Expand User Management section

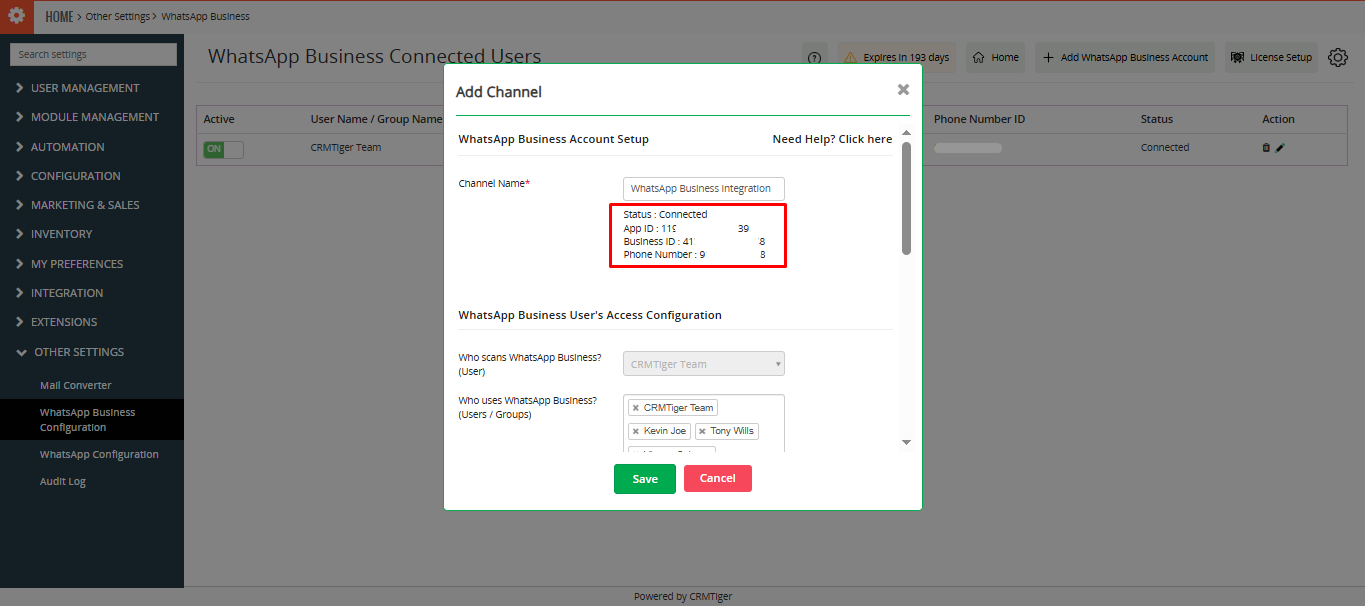(85, 88)
